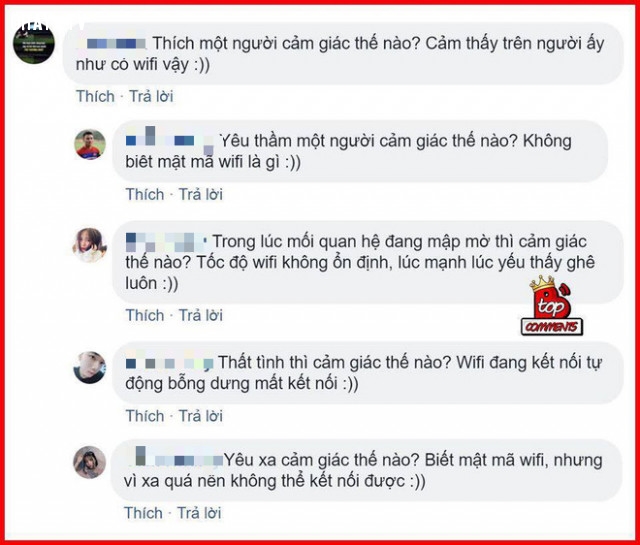Reply to the 'Thất tình thì cảm giác' comment
640x545 pixels.
(x=200, y=416)
